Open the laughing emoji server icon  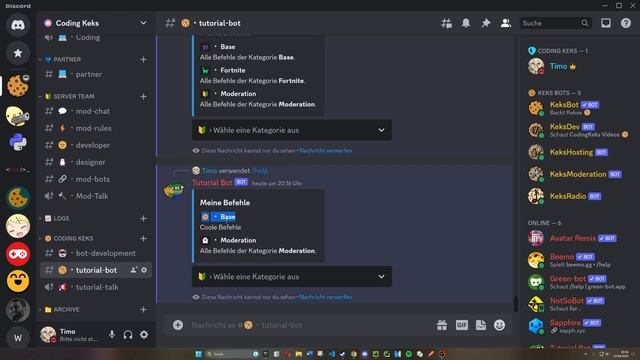coord(18,281)
